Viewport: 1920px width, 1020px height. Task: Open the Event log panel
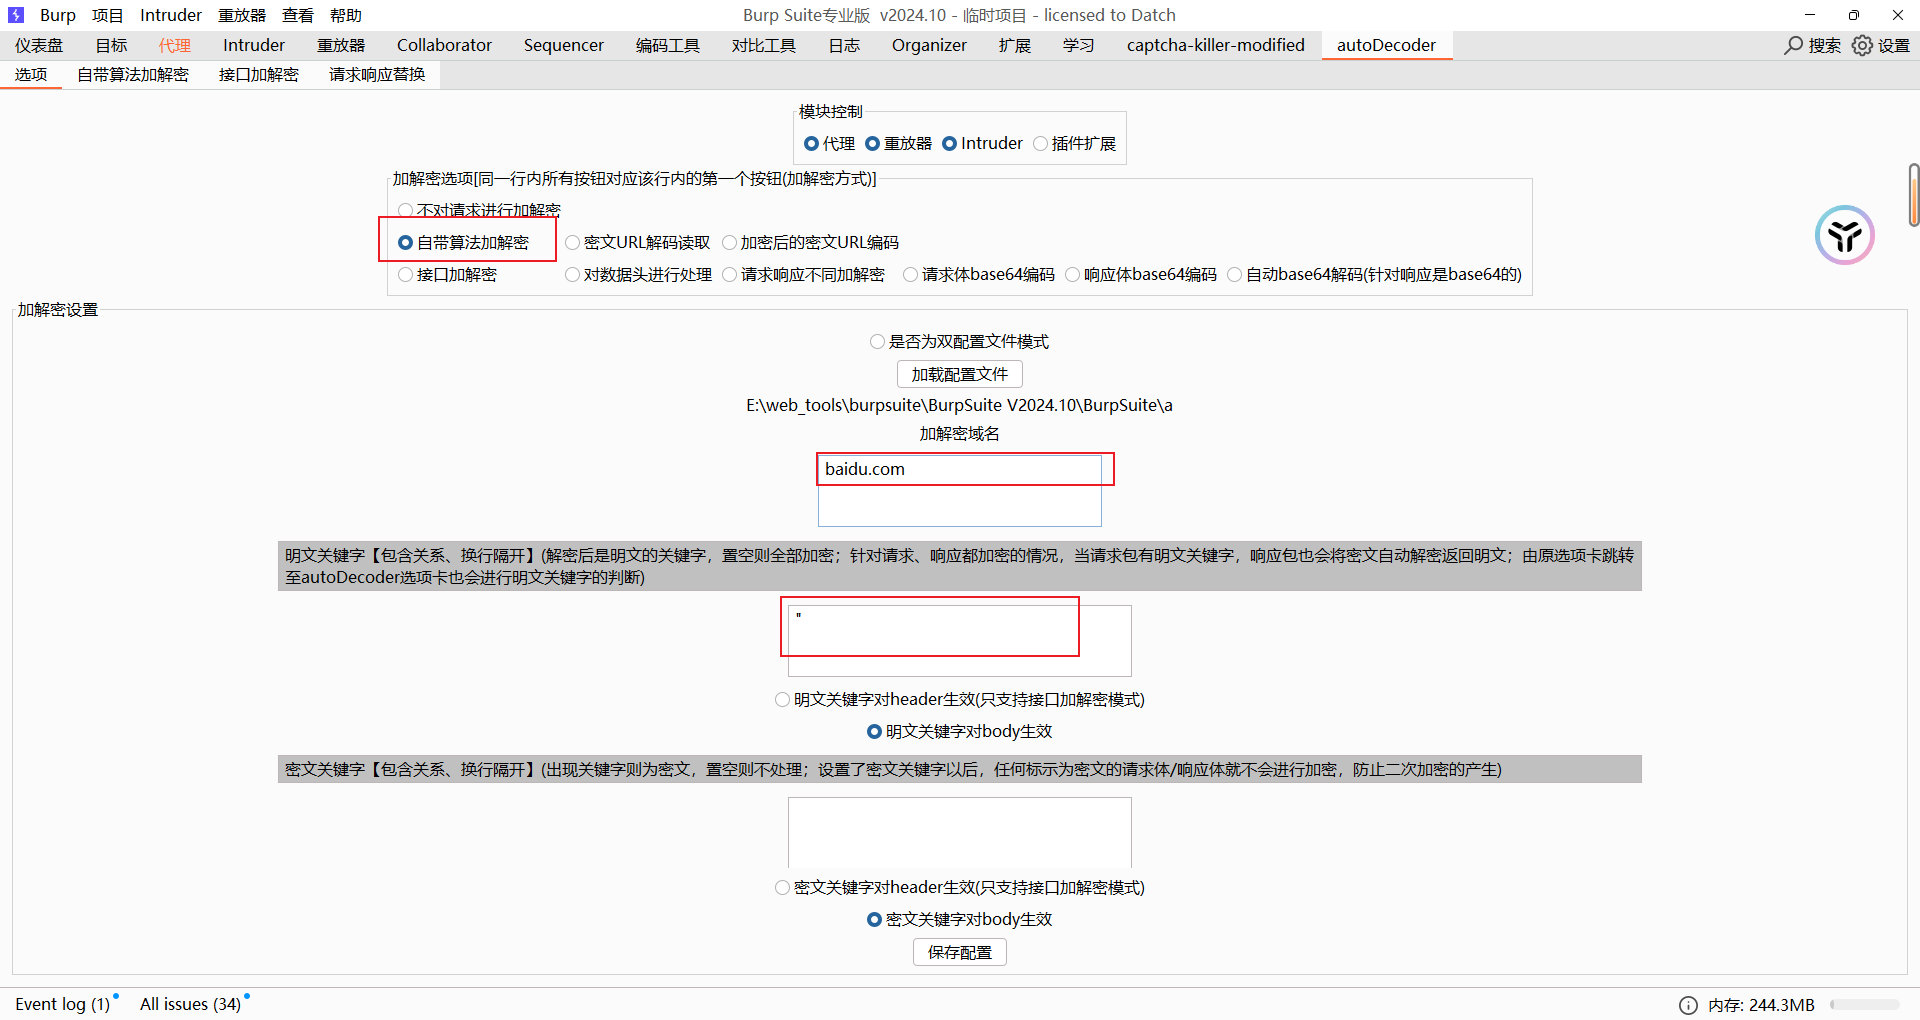click(x=63, y=1004)
